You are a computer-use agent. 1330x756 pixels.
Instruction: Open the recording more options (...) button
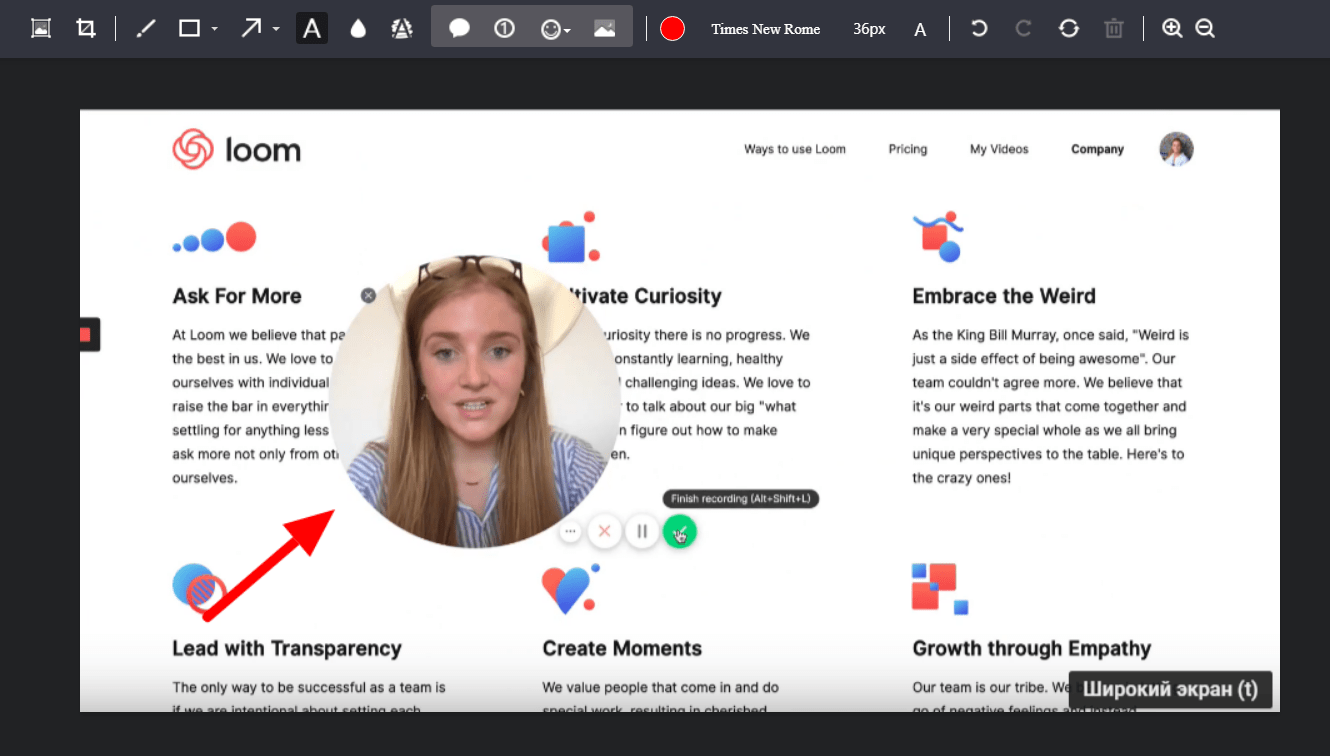571,532
